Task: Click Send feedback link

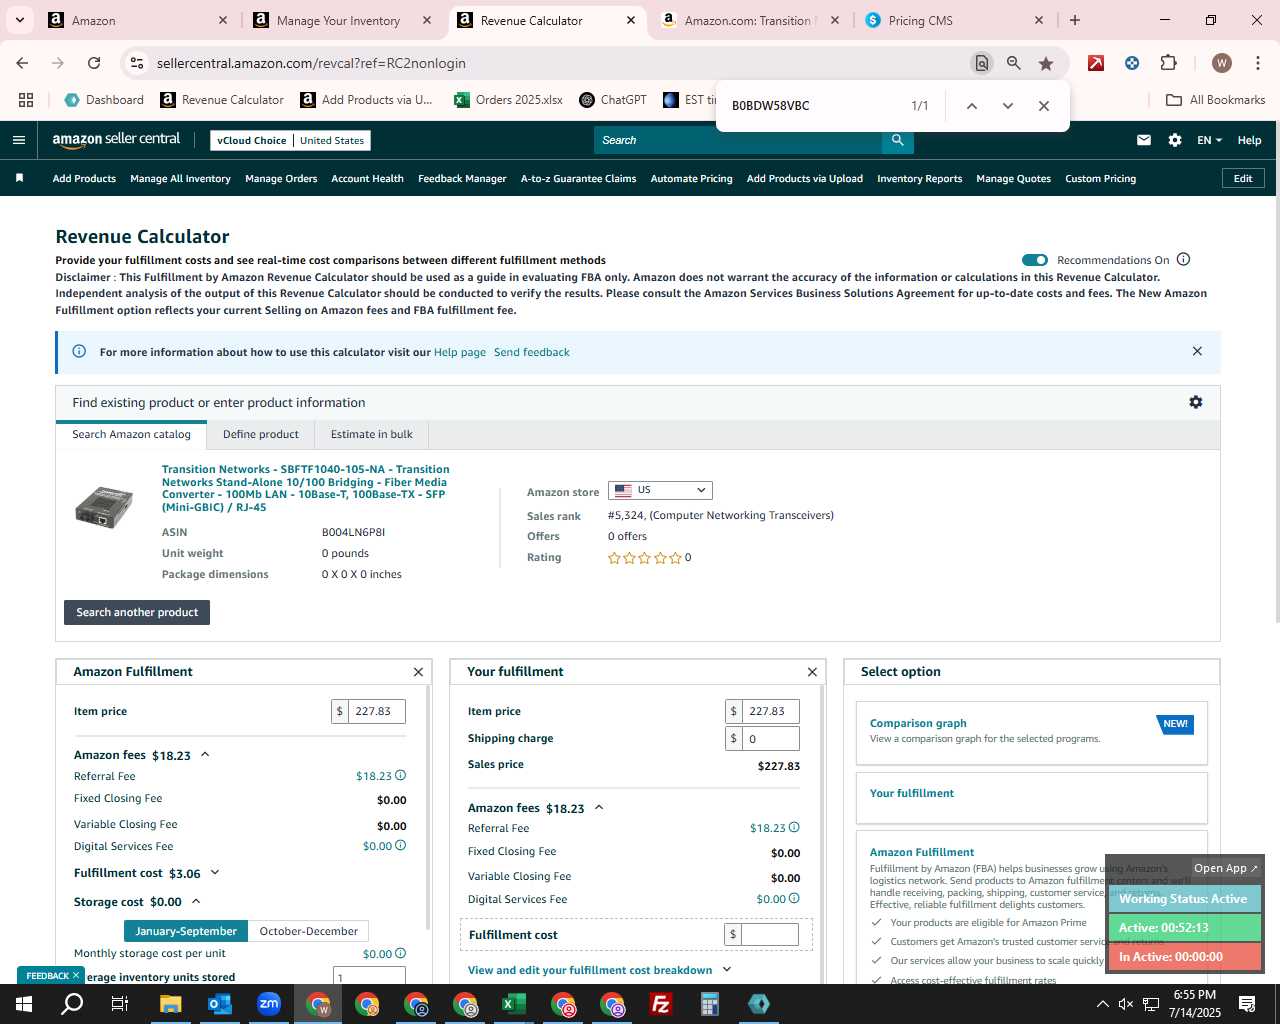Action: coord(532,352)
